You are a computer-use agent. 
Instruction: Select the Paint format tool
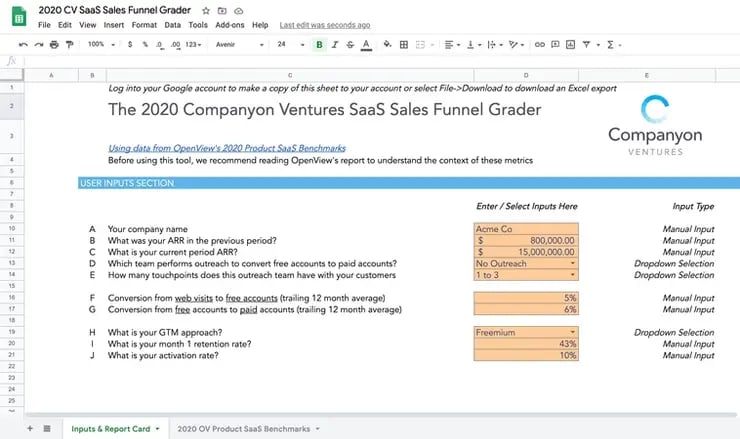coord(69,44)
